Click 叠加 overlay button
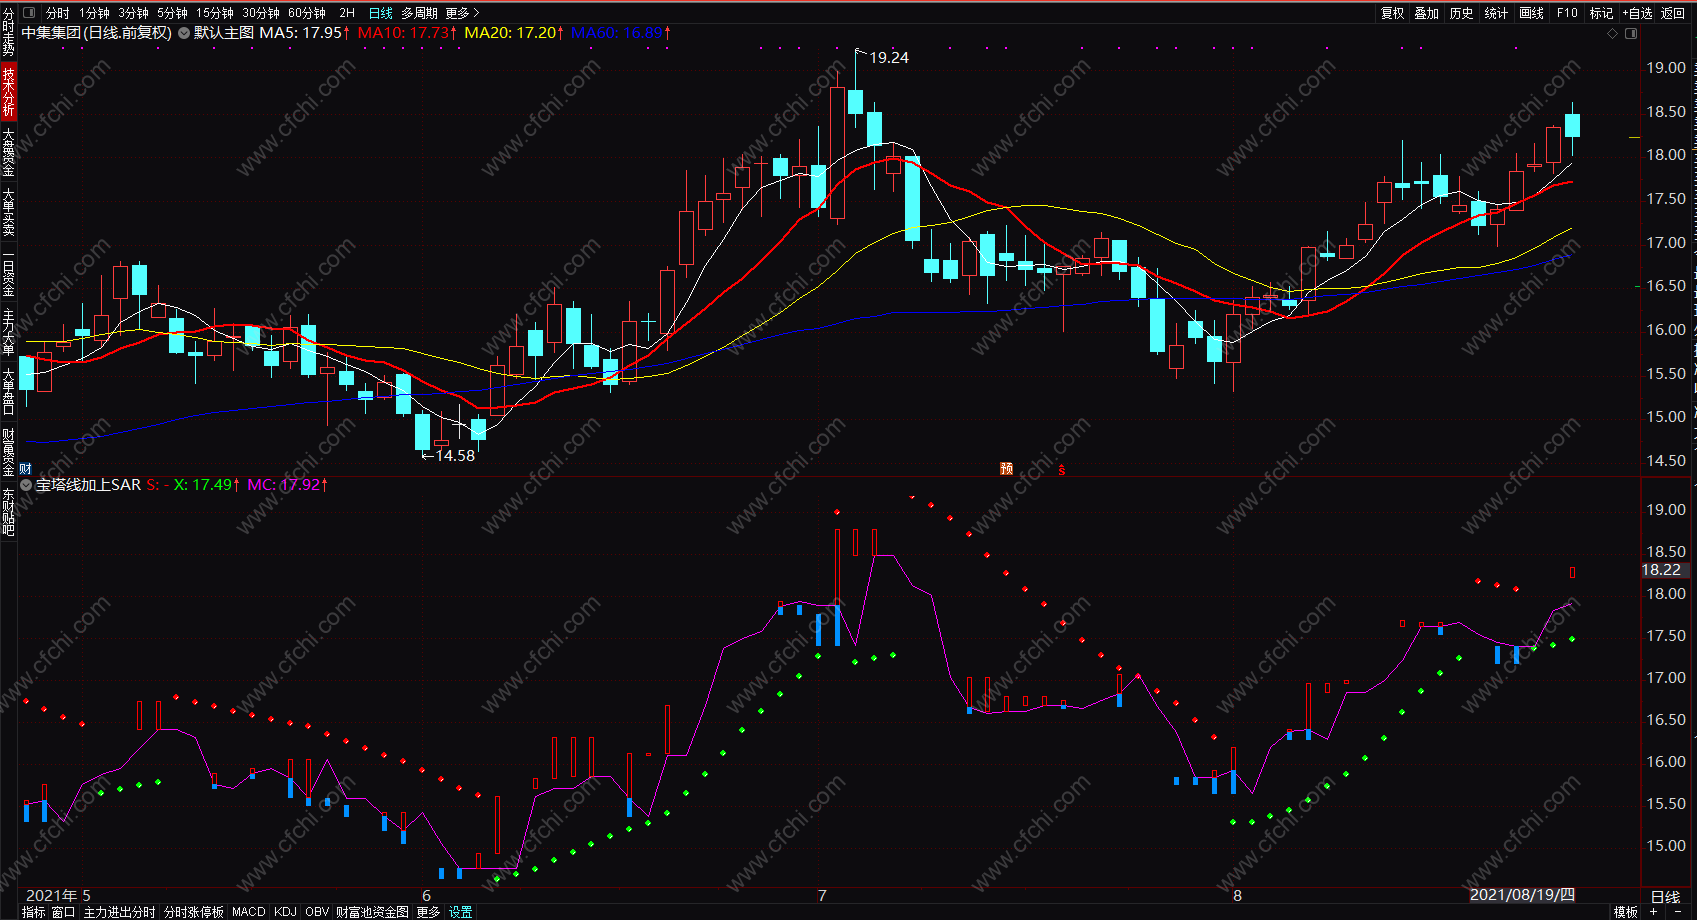The height and width of the screenshot is (920, 1697). point(1427,13)
